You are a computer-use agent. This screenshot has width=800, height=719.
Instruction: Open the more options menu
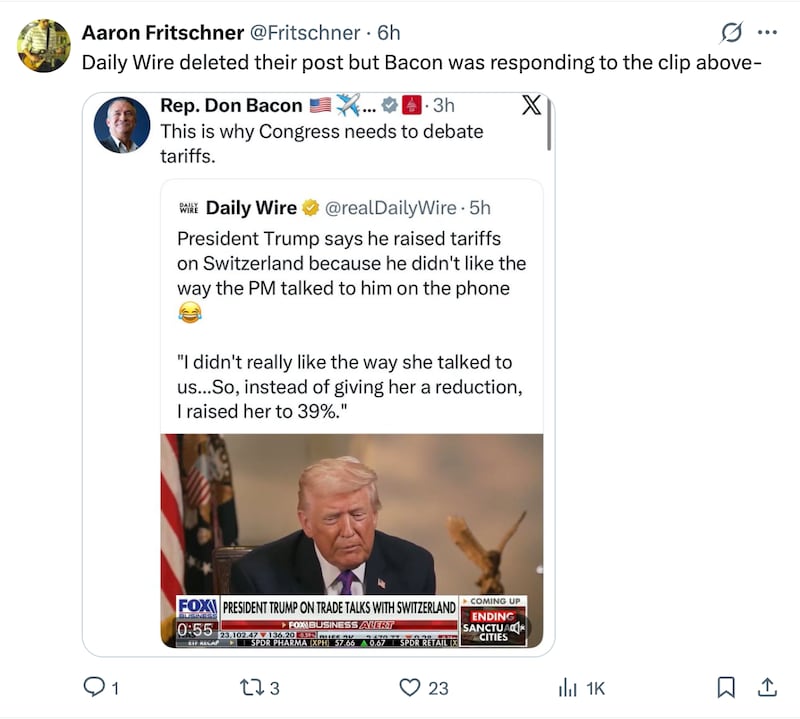tap(769, 31)
